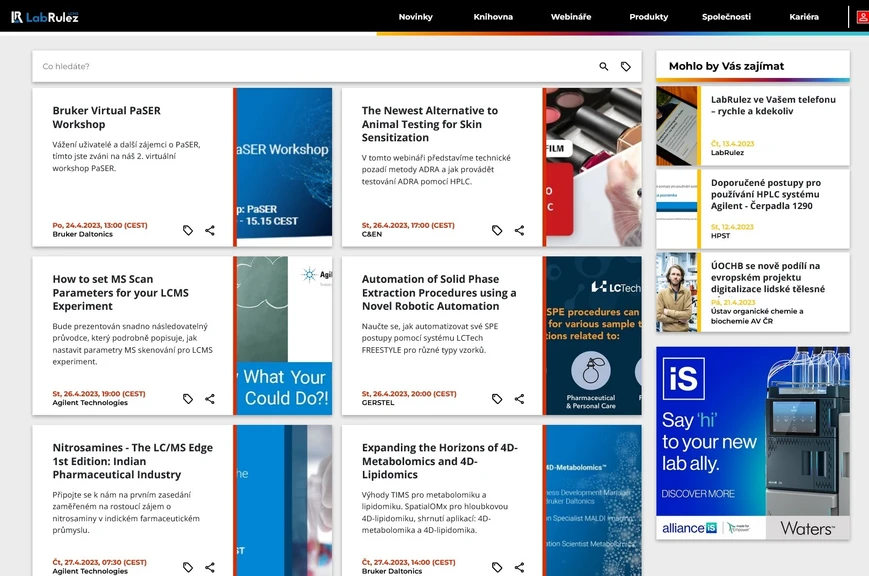Screen dimensions: 869x576
Task: Open 'The Newest Alternative to Animal Testing' title
Action: tap(430, 124)
